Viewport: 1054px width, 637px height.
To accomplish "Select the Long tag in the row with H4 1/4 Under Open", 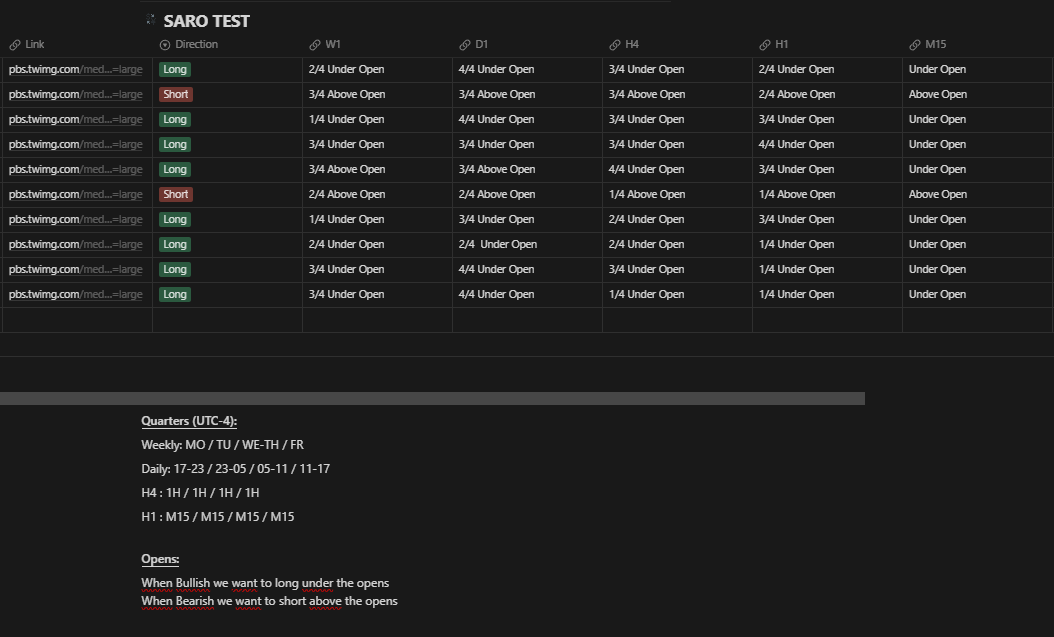I will tap(175, 294).
